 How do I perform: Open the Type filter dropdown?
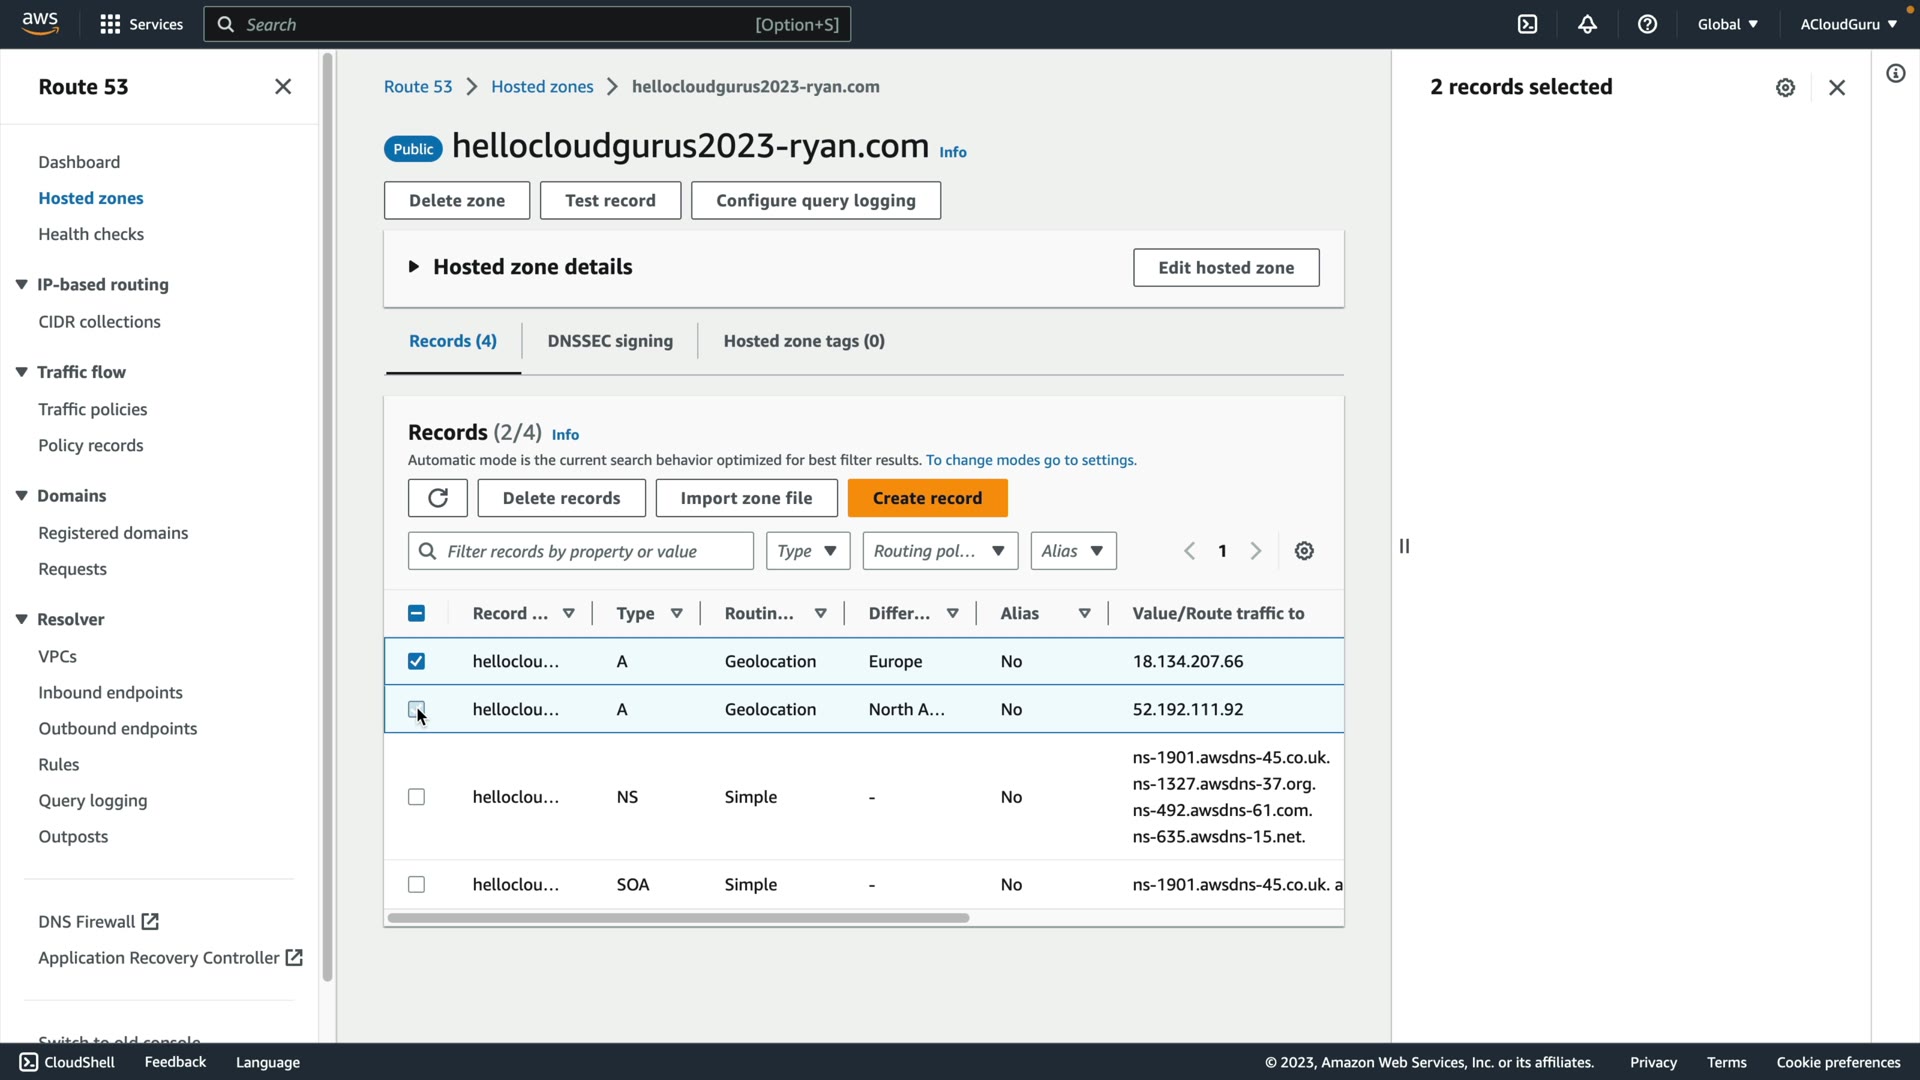807,551
